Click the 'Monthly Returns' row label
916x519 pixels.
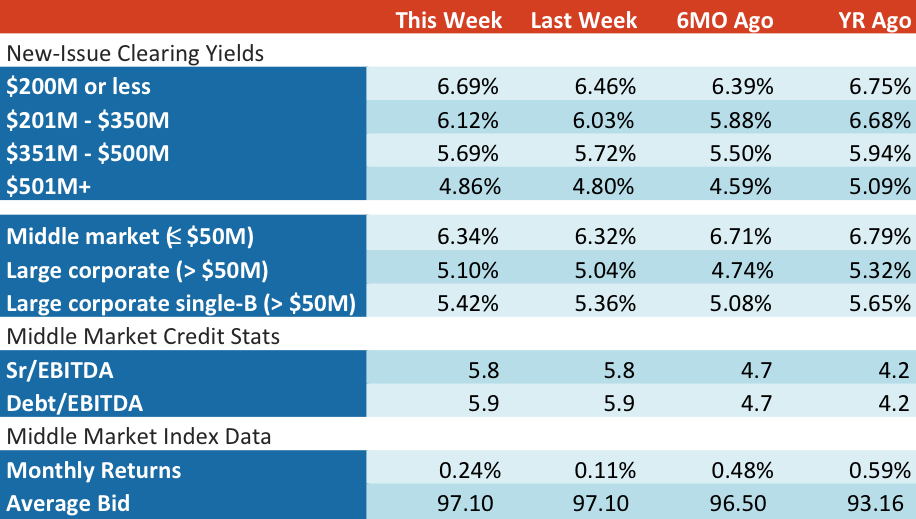coord(93,470)
